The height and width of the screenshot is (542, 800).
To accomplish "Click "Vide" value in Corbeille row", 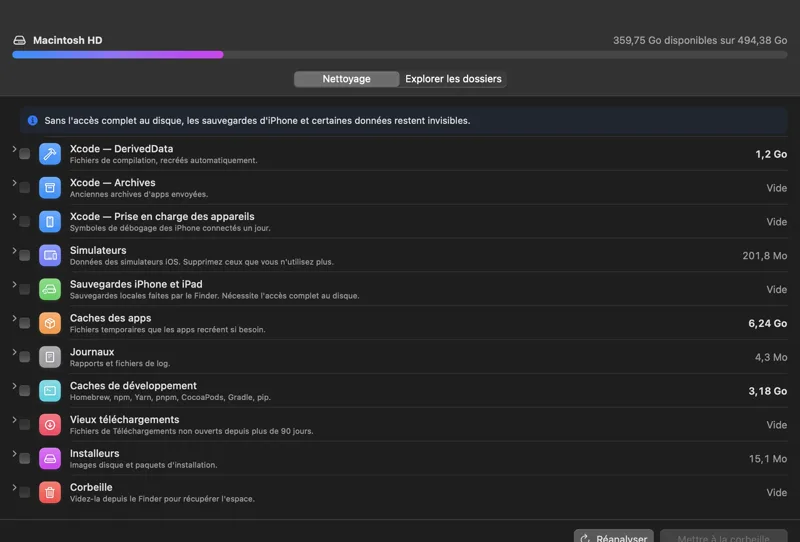I will click(x=777, y=492).
